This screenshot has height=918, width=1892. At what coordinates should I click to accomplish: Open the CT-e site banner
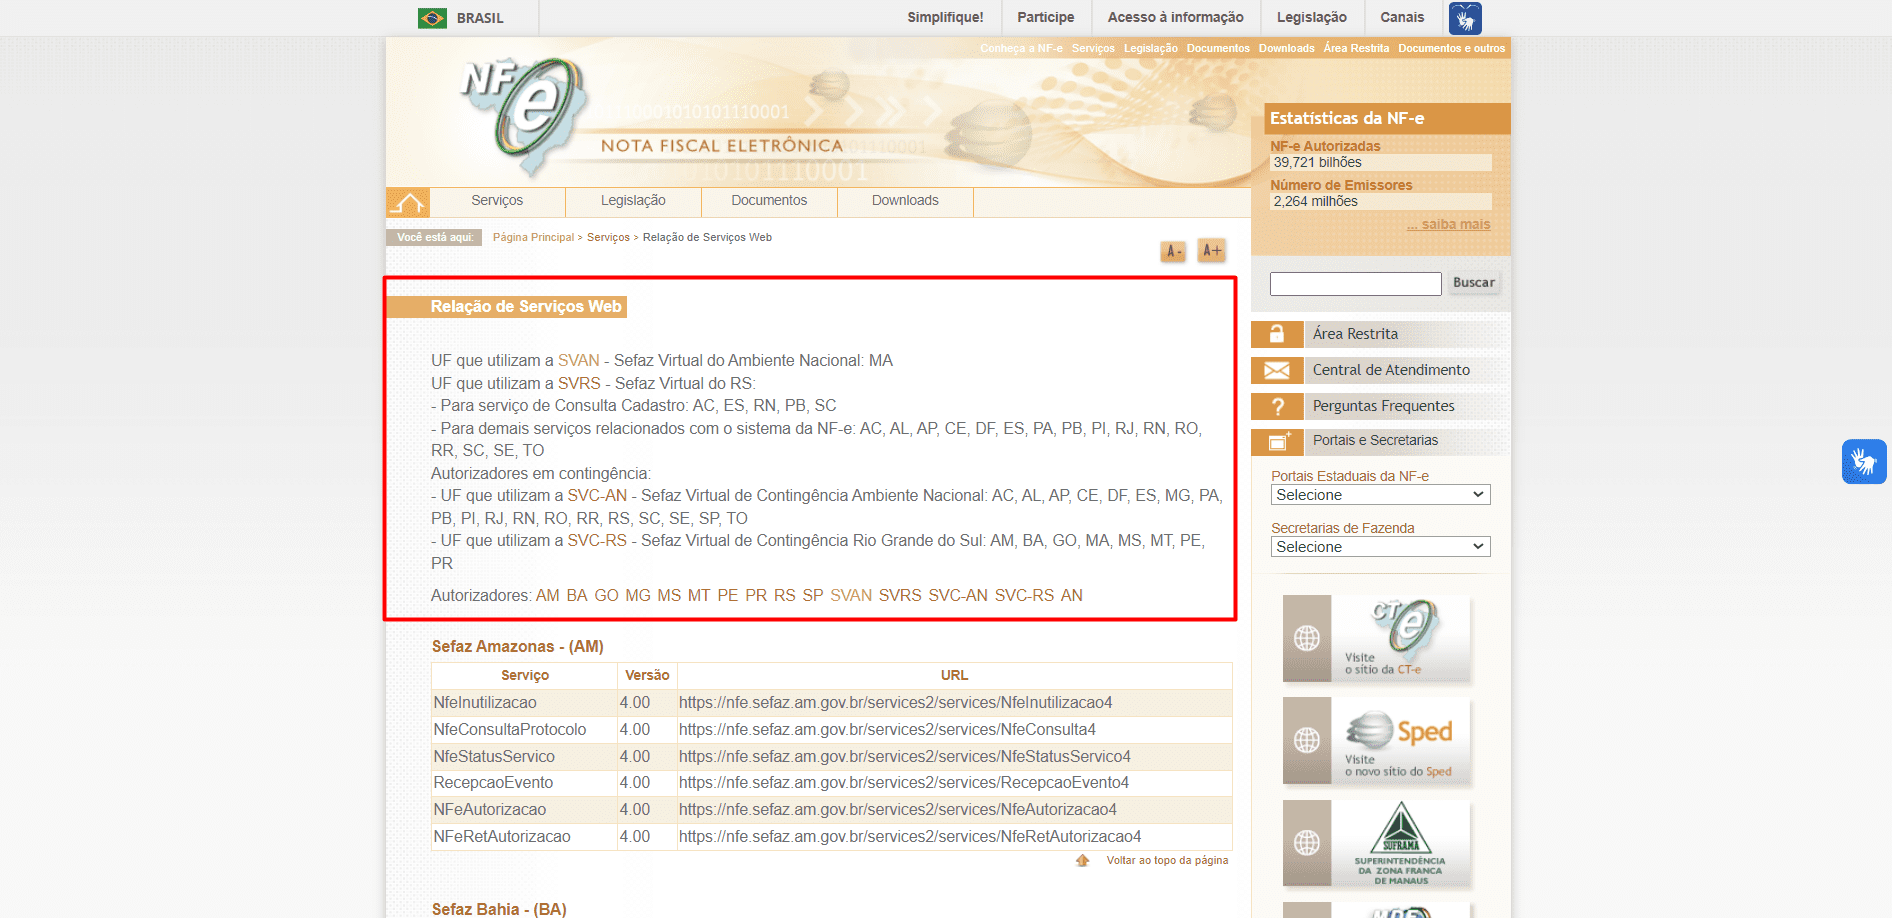click(1376, 639)
